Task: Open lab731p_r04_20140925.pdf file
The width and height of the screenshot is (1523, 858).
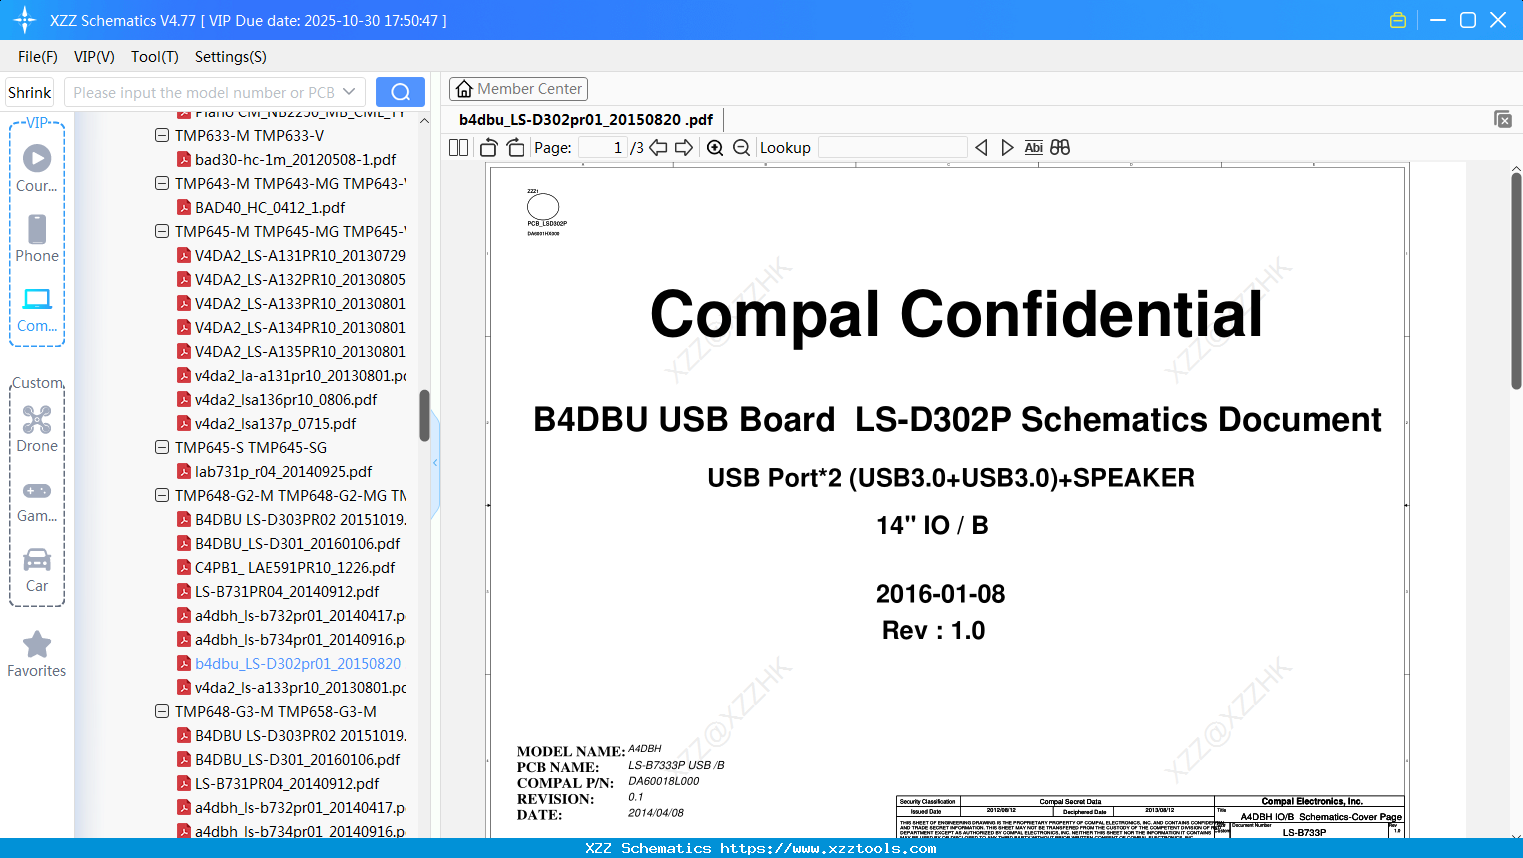Action: pos(283,471)
